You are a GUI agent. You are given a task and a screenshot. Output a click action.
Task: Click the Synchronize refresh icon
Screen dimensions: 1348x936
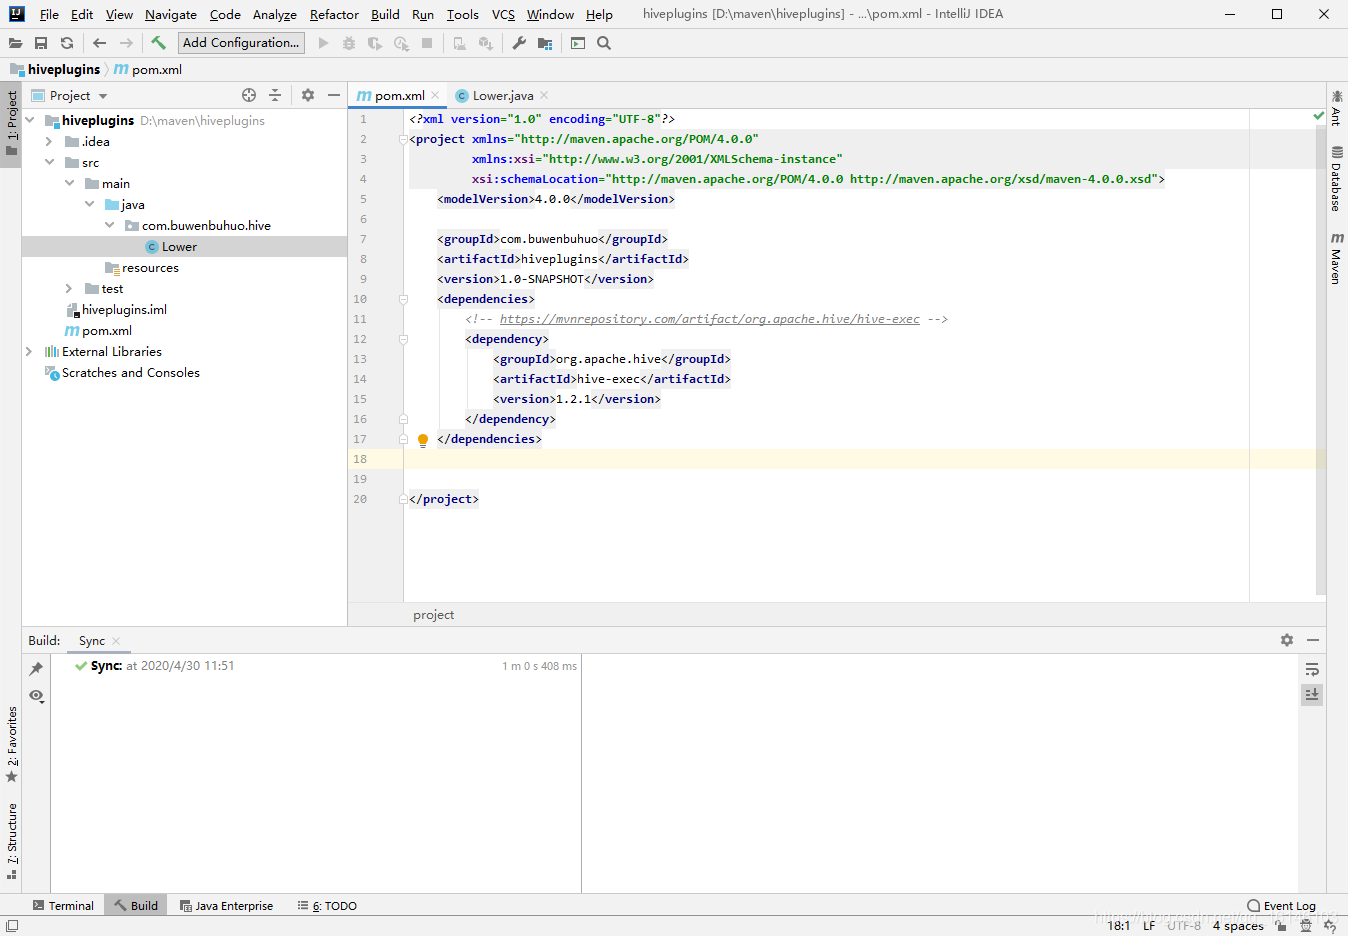tap(67, 43)
